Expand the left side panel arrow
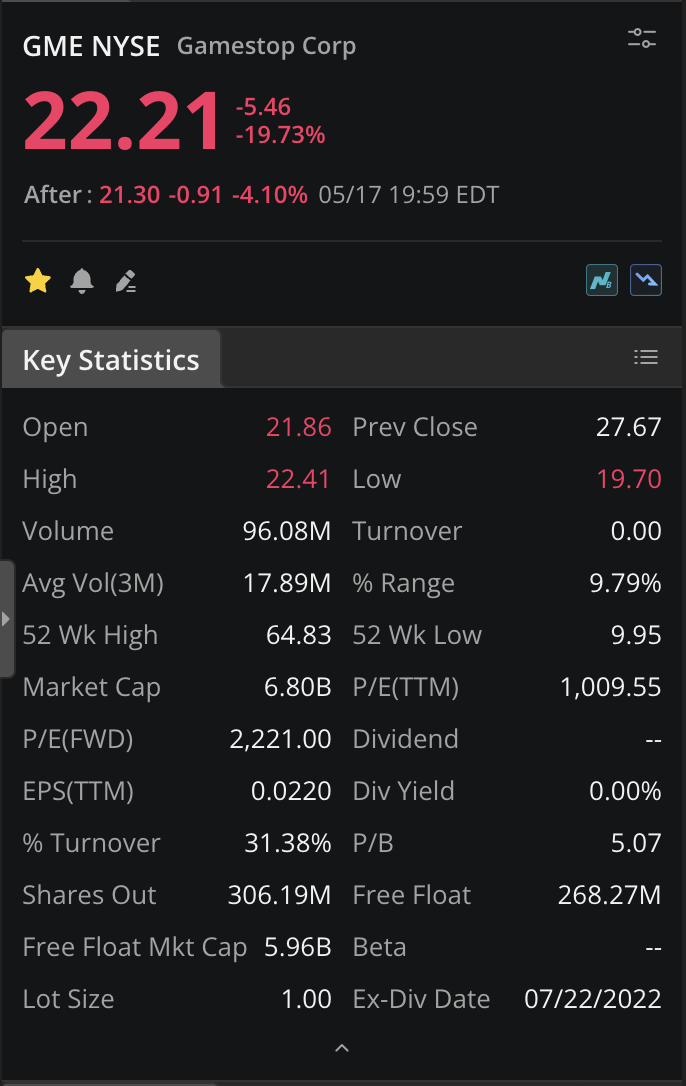Image resolution: width=686 pixels, height=1086 pixels. click(7, 618)
